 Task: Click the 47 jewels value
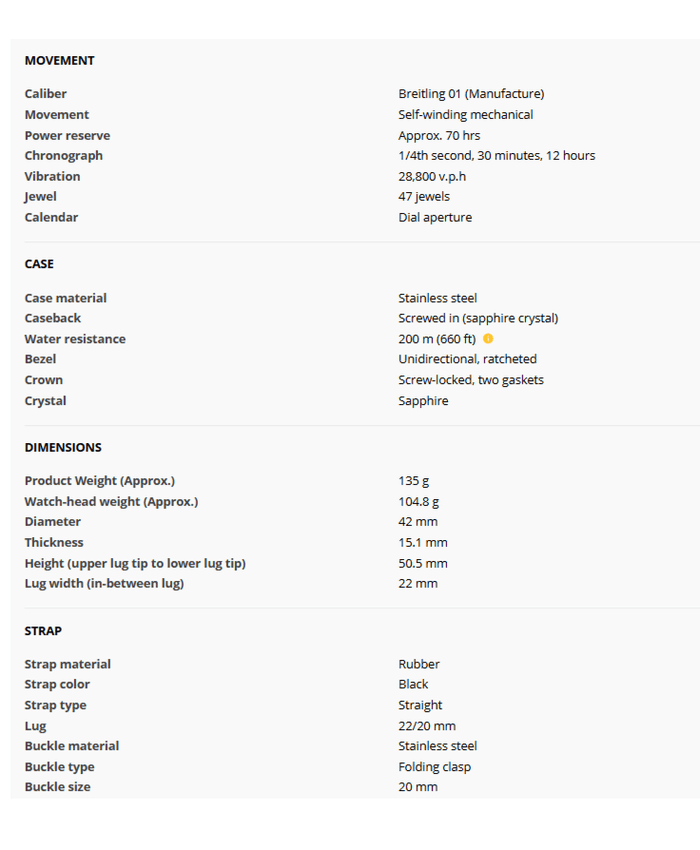click(x=424, y=197)
